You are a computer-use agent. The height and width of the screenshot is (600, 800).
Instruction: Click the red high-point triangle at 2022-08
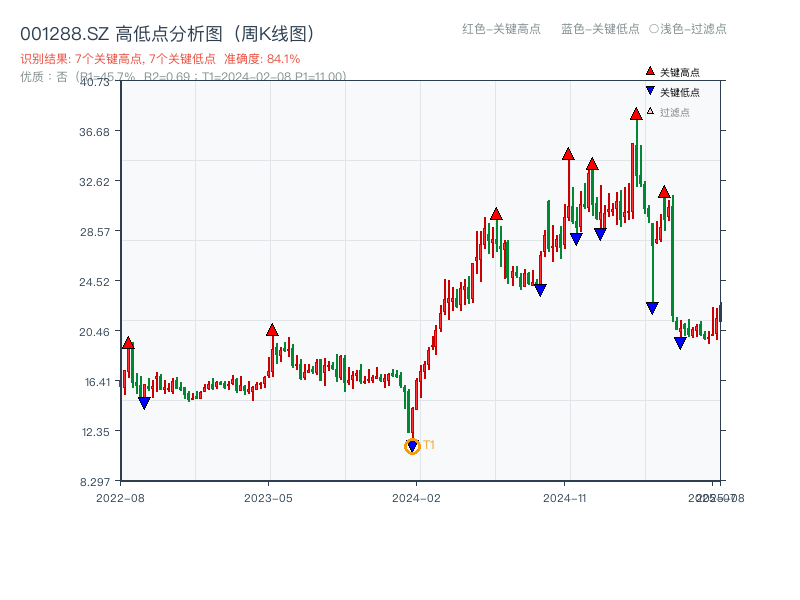pyautogui.click(x=128, y=343)
